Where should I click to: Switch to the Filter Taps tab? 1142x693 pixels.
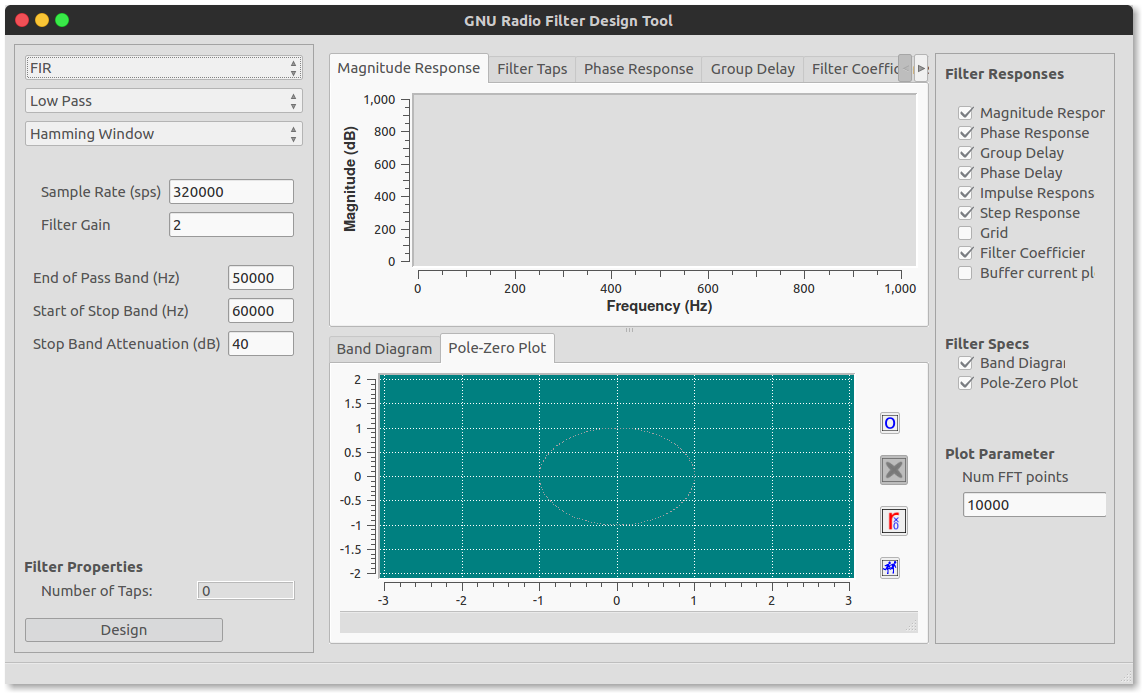coord(532,69)
